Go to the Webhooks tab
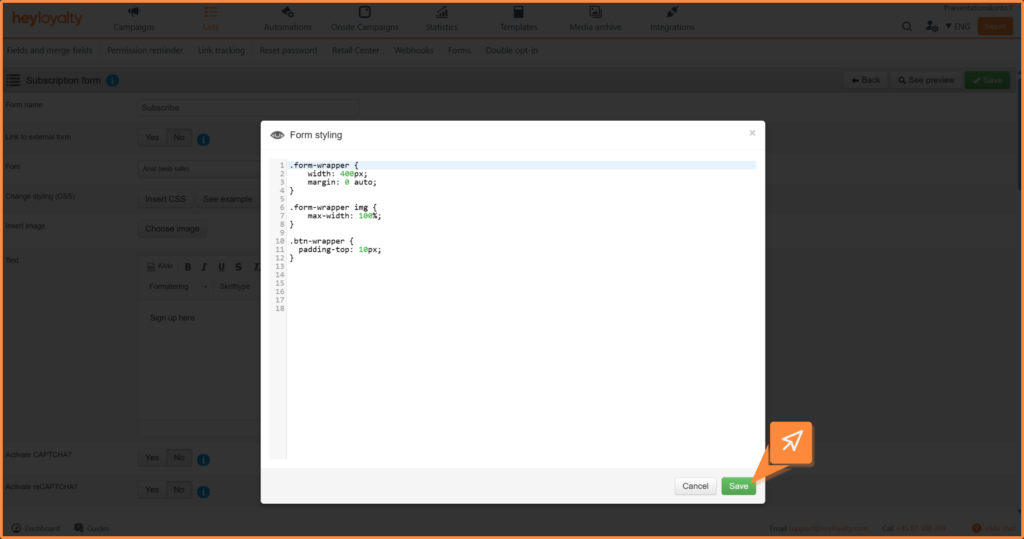 pos(414,50)
